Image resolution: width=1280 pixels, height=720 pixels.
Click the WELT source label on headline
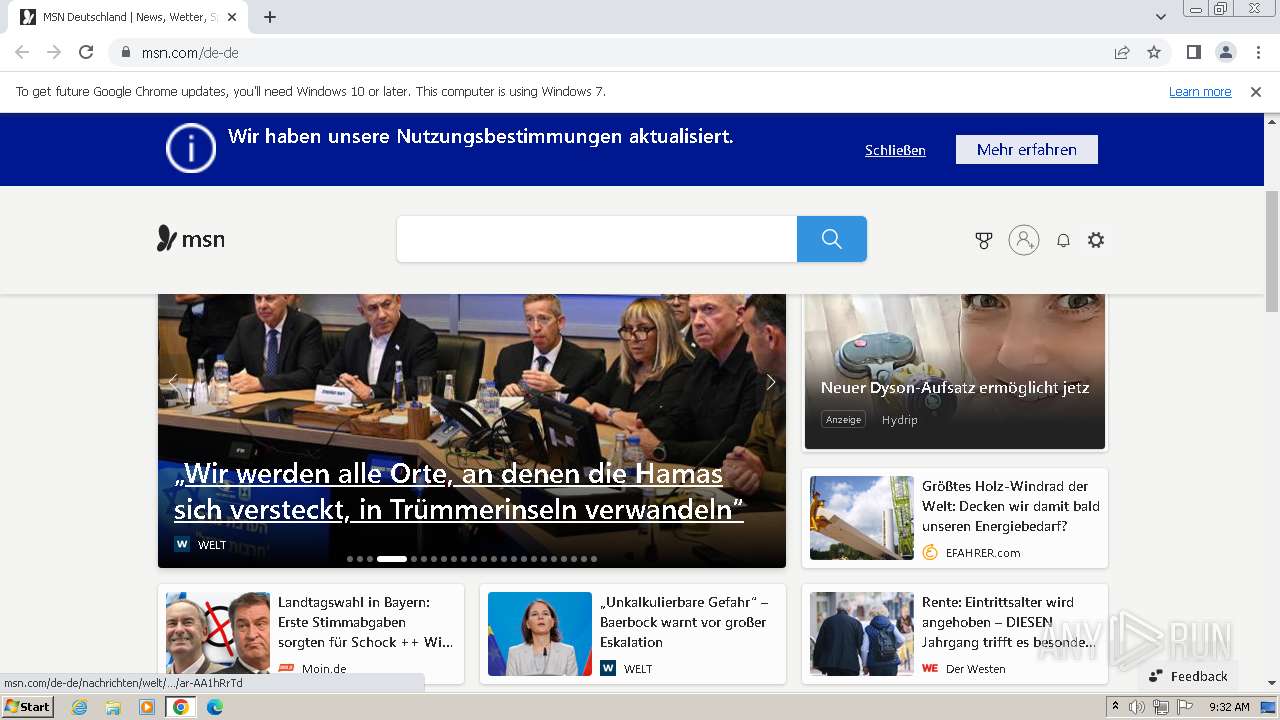212,545
